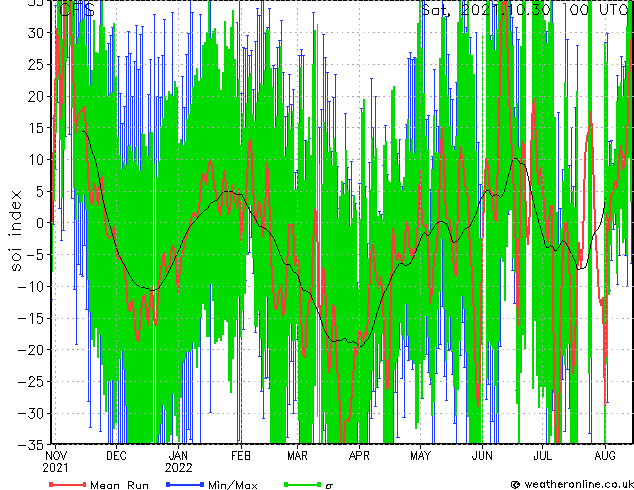Click the '−10' y-axis tick label
Image resolution: width=634 pixels, height=490 pixels.
click(31, 286)
